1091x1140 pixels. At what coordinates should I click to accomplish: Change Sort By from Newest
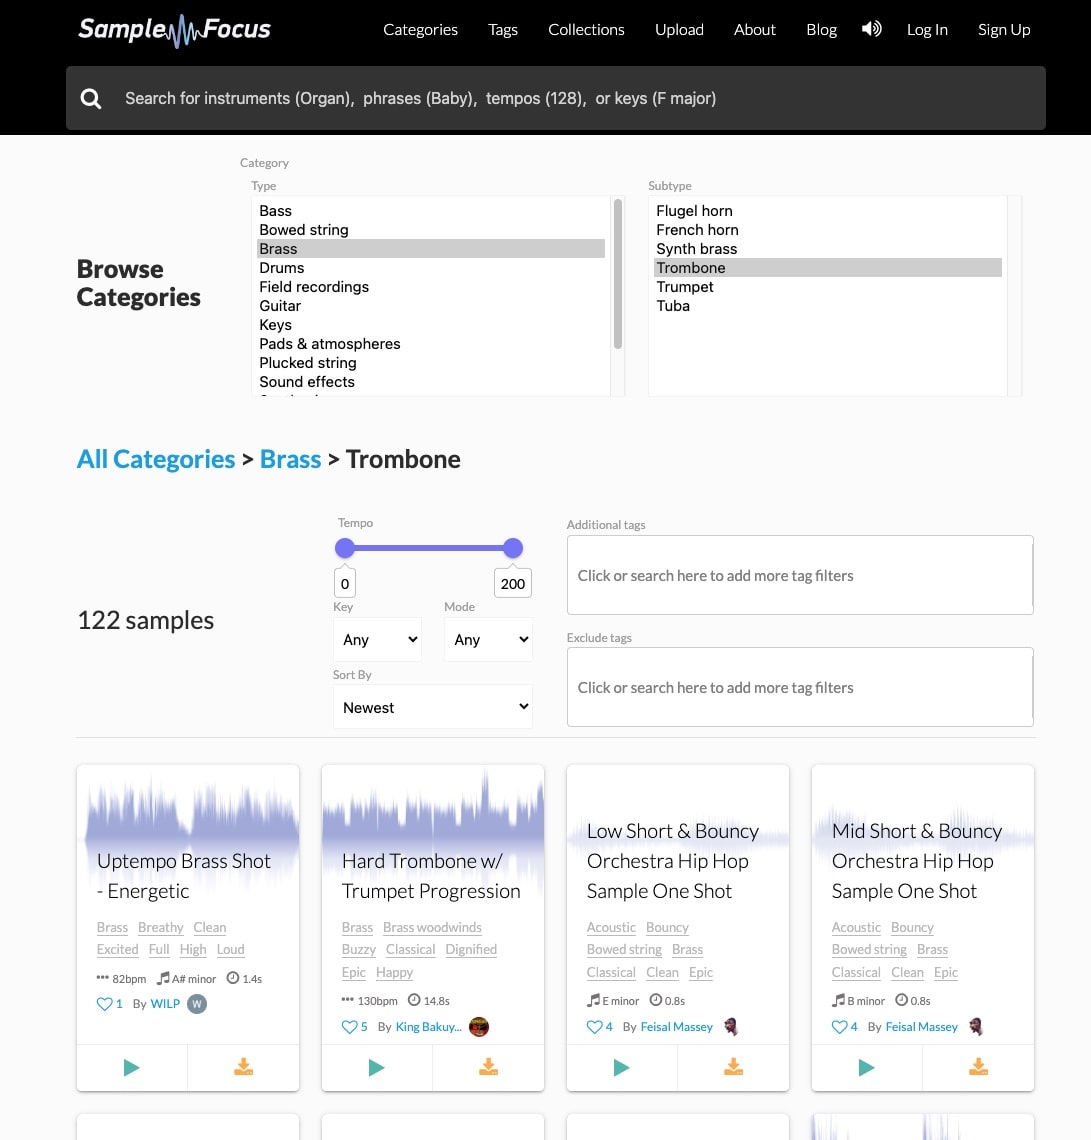coord(432,707)
